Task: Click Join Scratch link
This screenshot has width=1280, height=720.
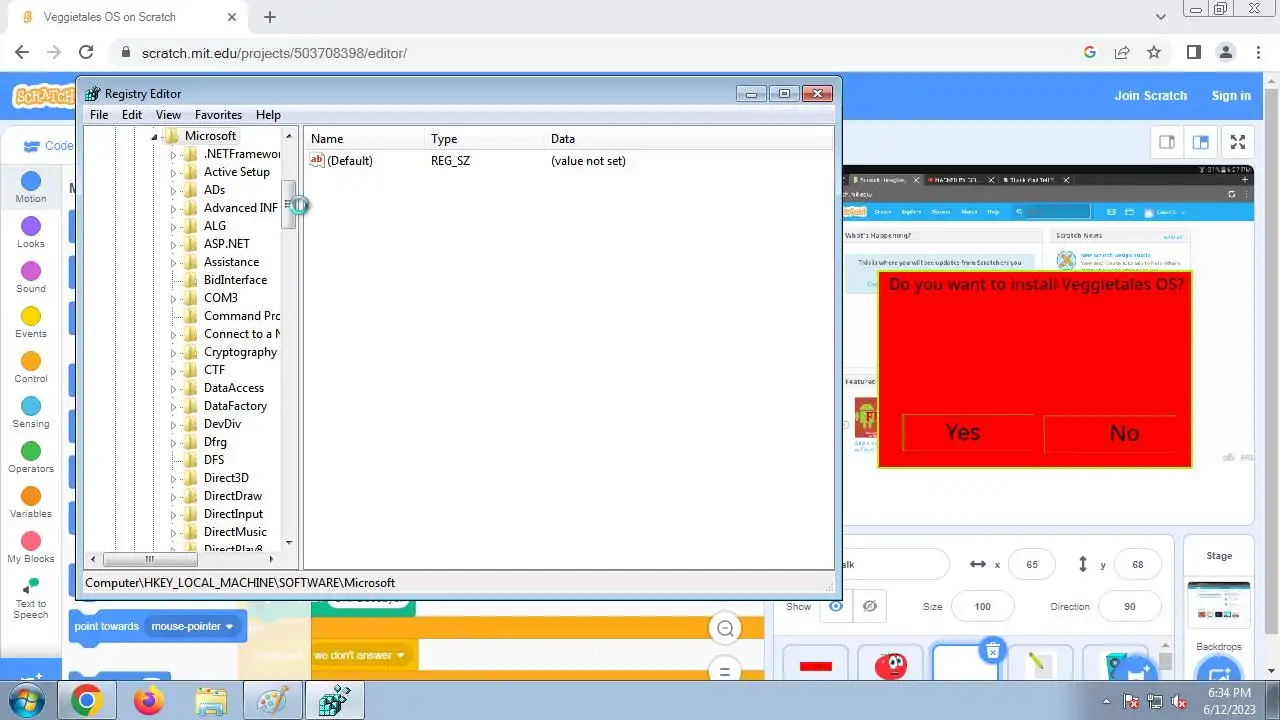Action: tap(1151, 96)
